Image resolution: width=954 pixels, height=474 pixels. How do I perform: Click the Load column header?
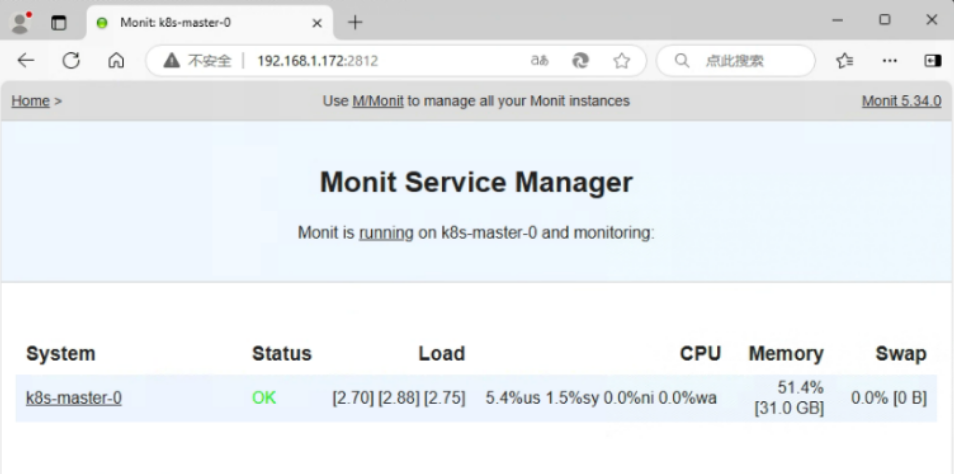pos(442,354)
